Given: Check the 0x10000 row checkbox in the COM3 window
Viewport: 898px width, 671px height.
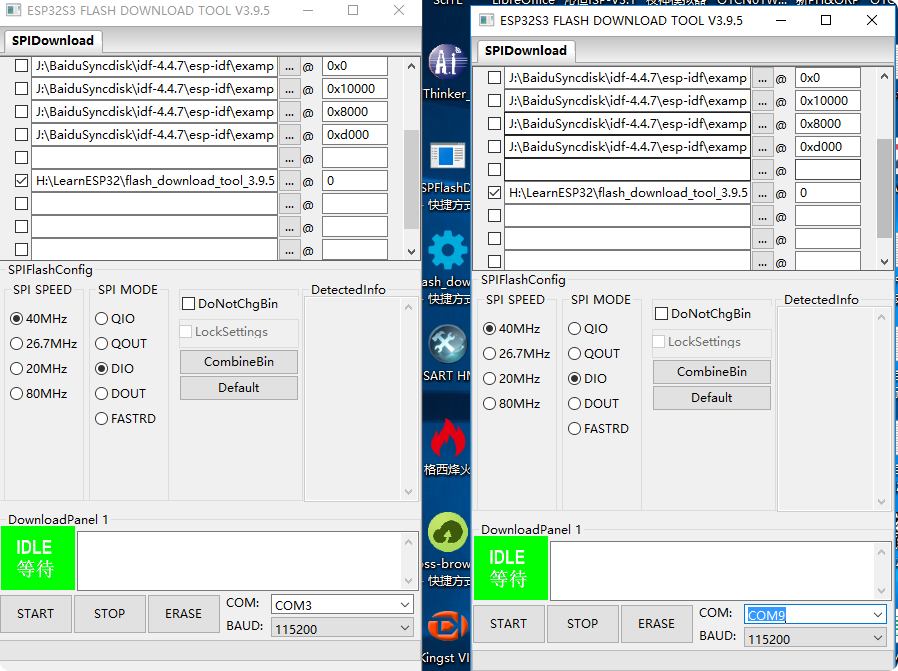Looking at the screenshot, I should point(21,89).
